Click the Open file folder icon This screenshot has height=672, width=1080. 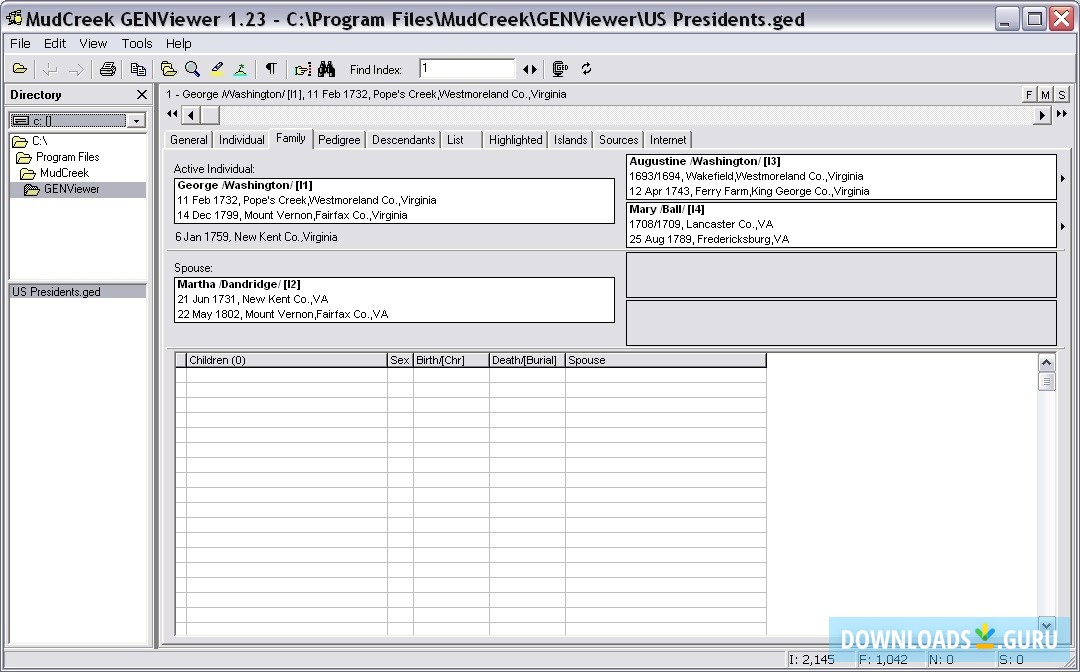(20, 69)
